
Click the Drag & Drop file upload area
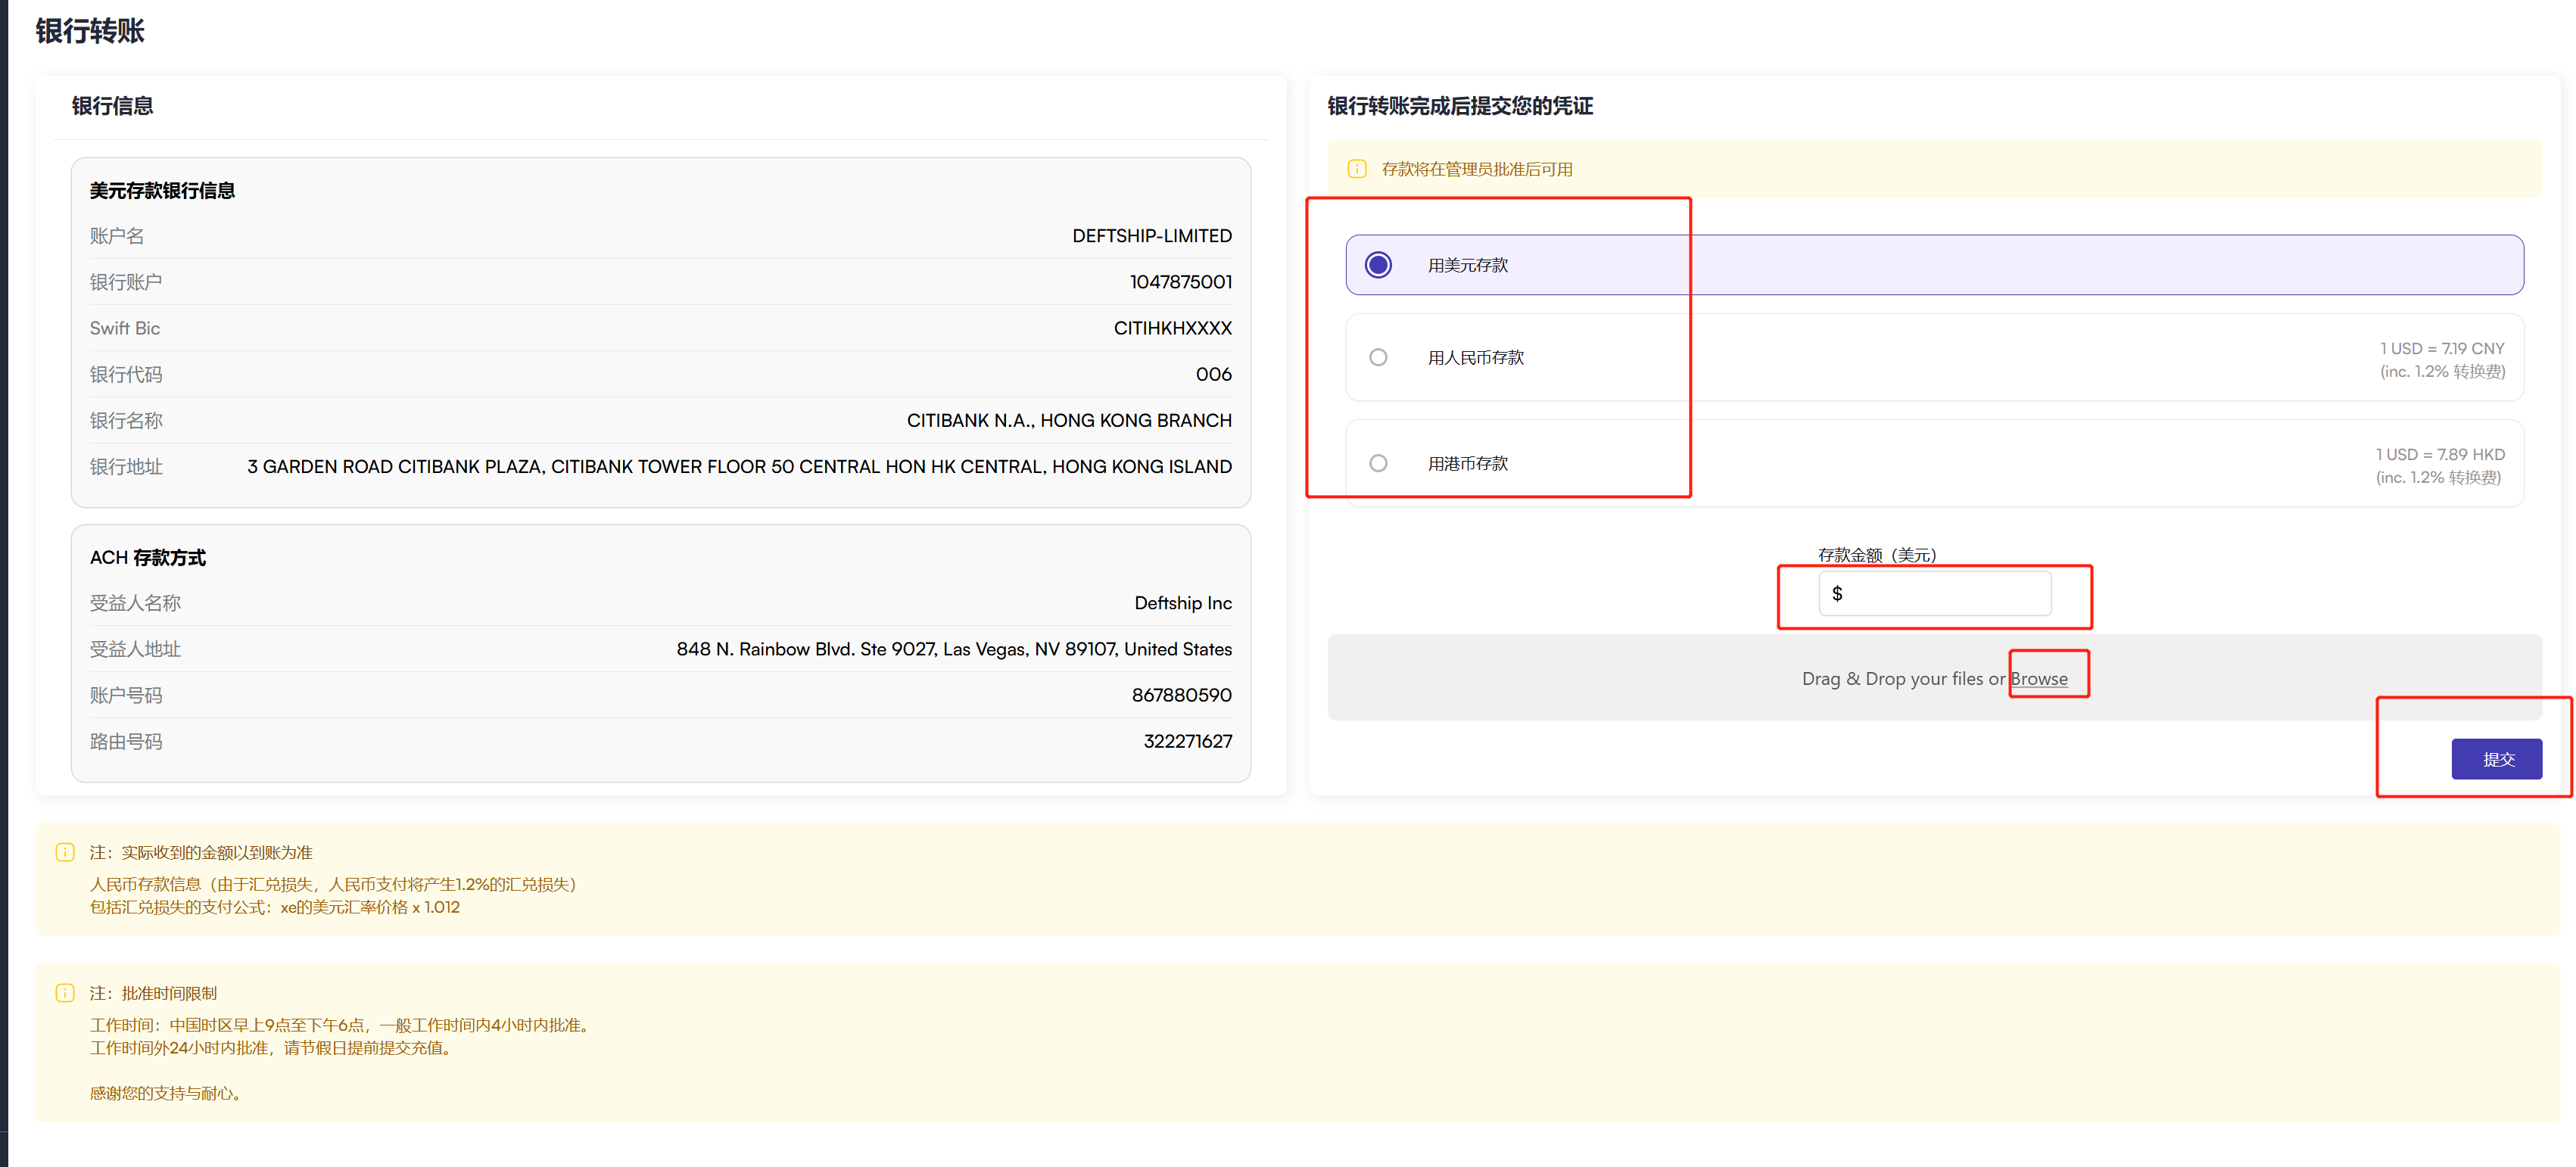1934,677
